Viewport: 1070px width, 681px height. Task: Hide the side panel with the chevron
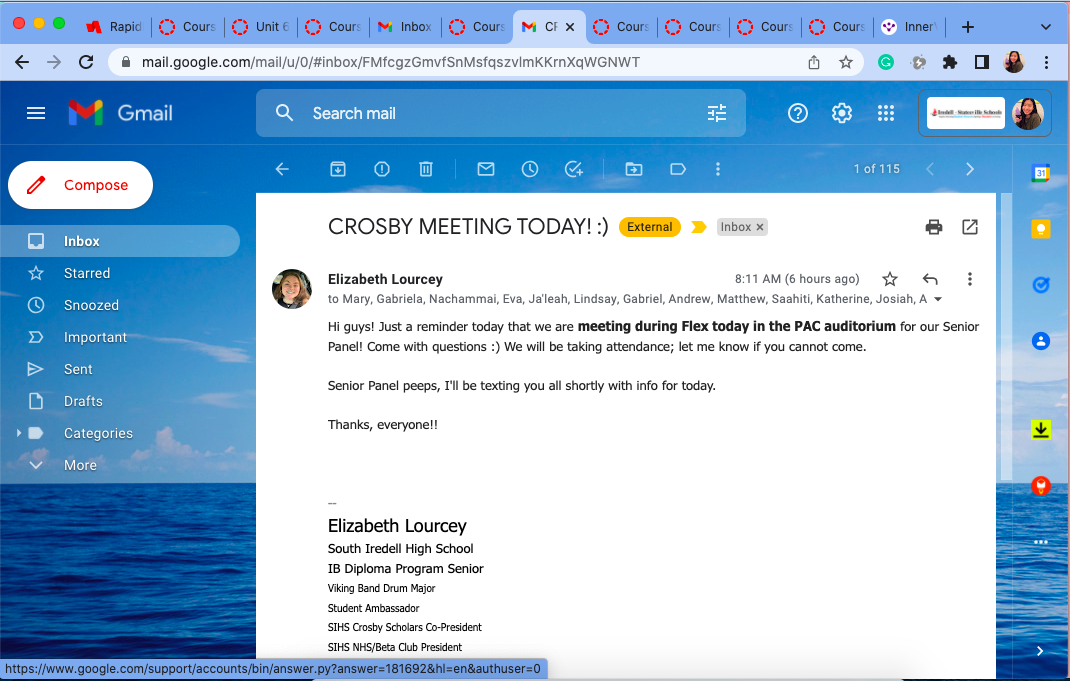tap(1040, 651)
